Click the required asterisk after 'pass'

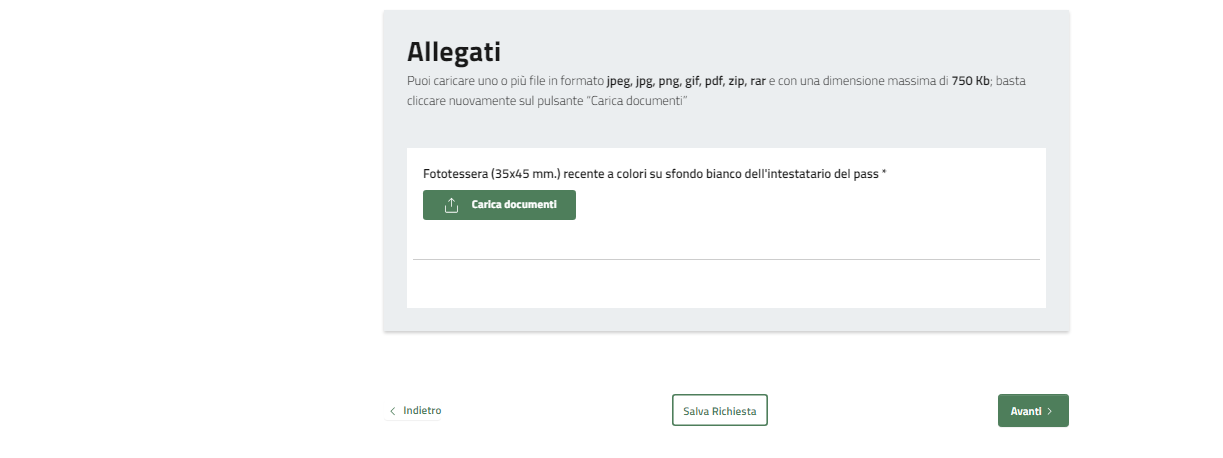(884, 174)
